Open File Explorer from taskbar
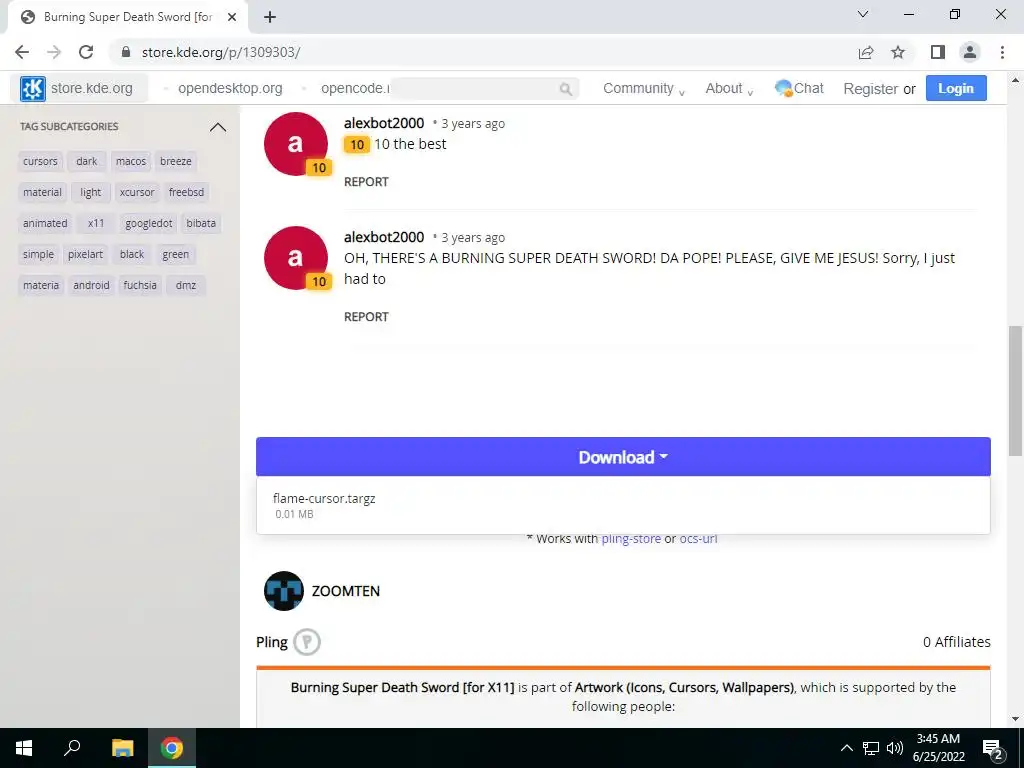 (x=122, y=748)
